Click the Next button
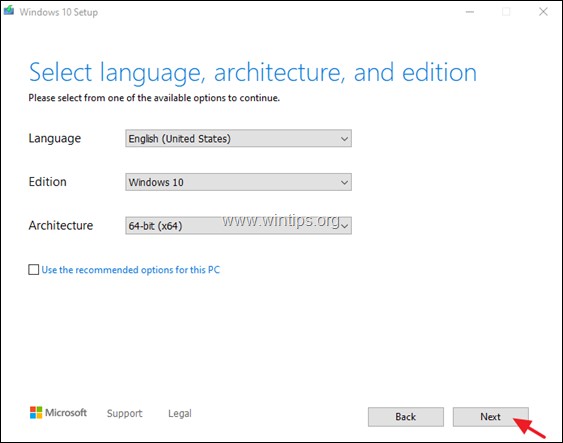Screen dimensions: 563x443 tap(490, 417)
